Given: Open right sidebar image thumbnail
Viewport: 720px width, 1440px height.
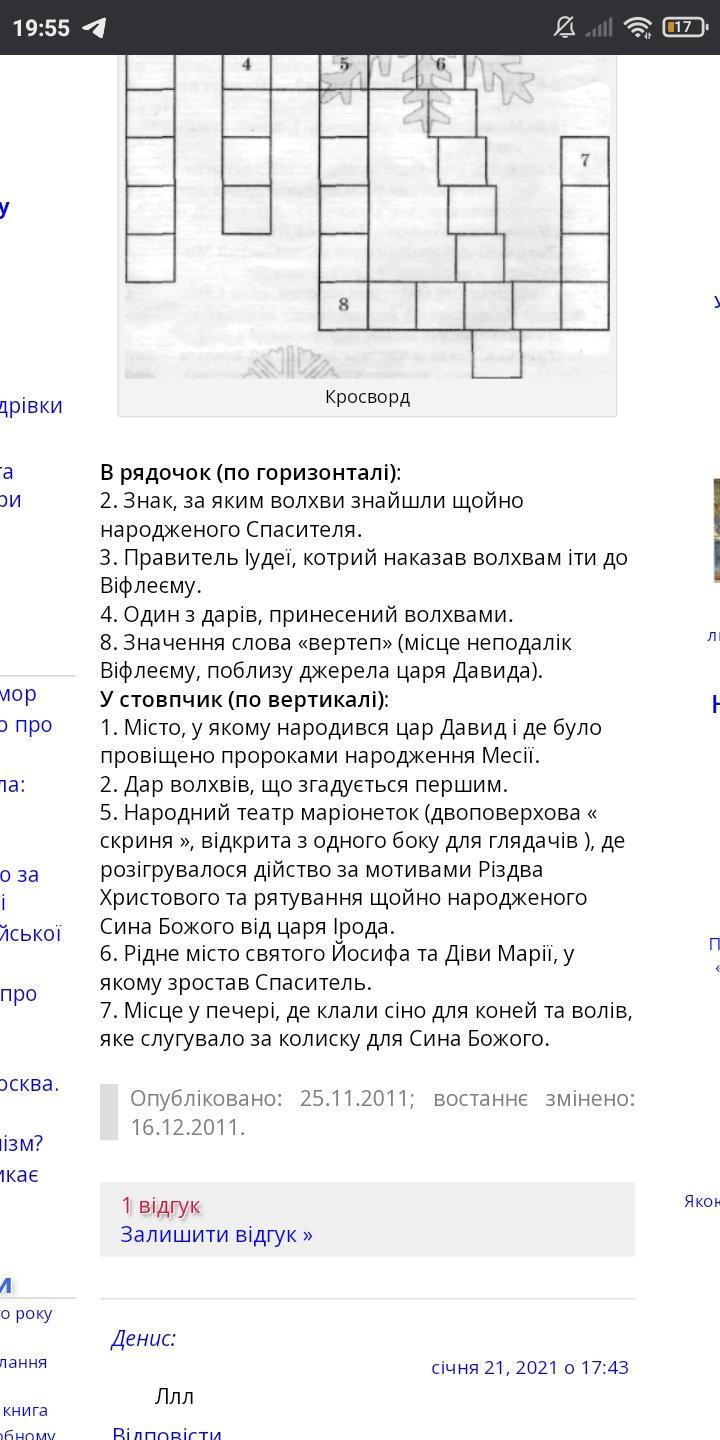Looking at the screenshot, I should point(716,530).
